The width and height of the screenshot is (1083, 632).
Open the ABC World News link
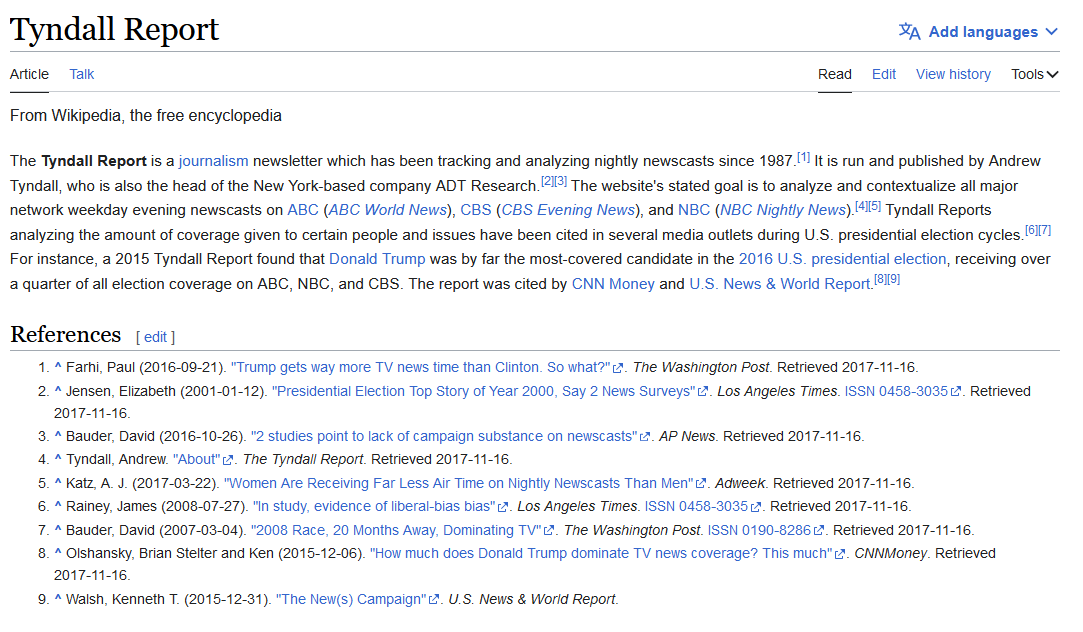click(x=387, y=210)
